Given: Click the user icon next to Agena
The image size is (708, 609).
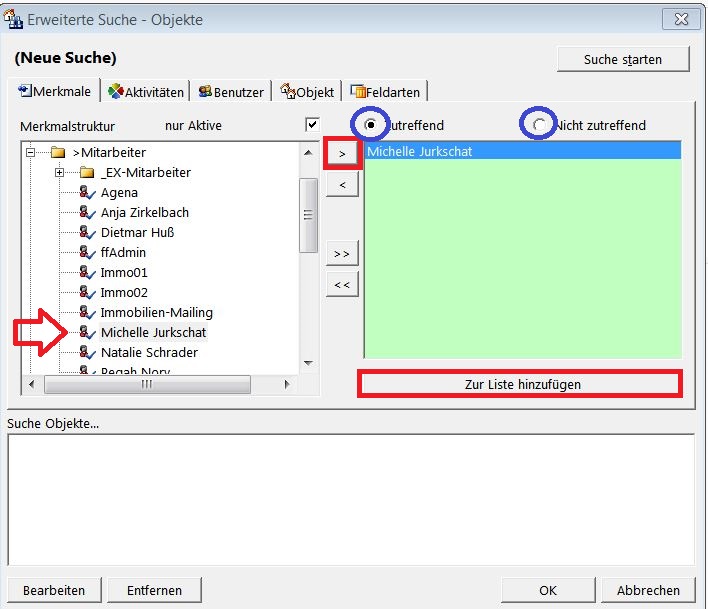Looking at the screenshot, I should tap(87, 193).
